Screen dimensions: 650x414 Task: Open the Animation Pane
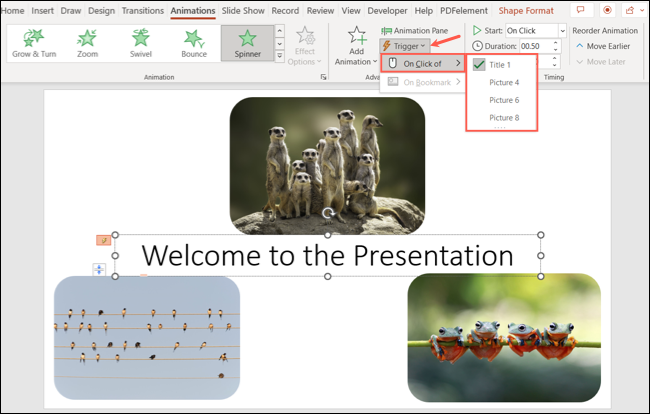point(415,31)
